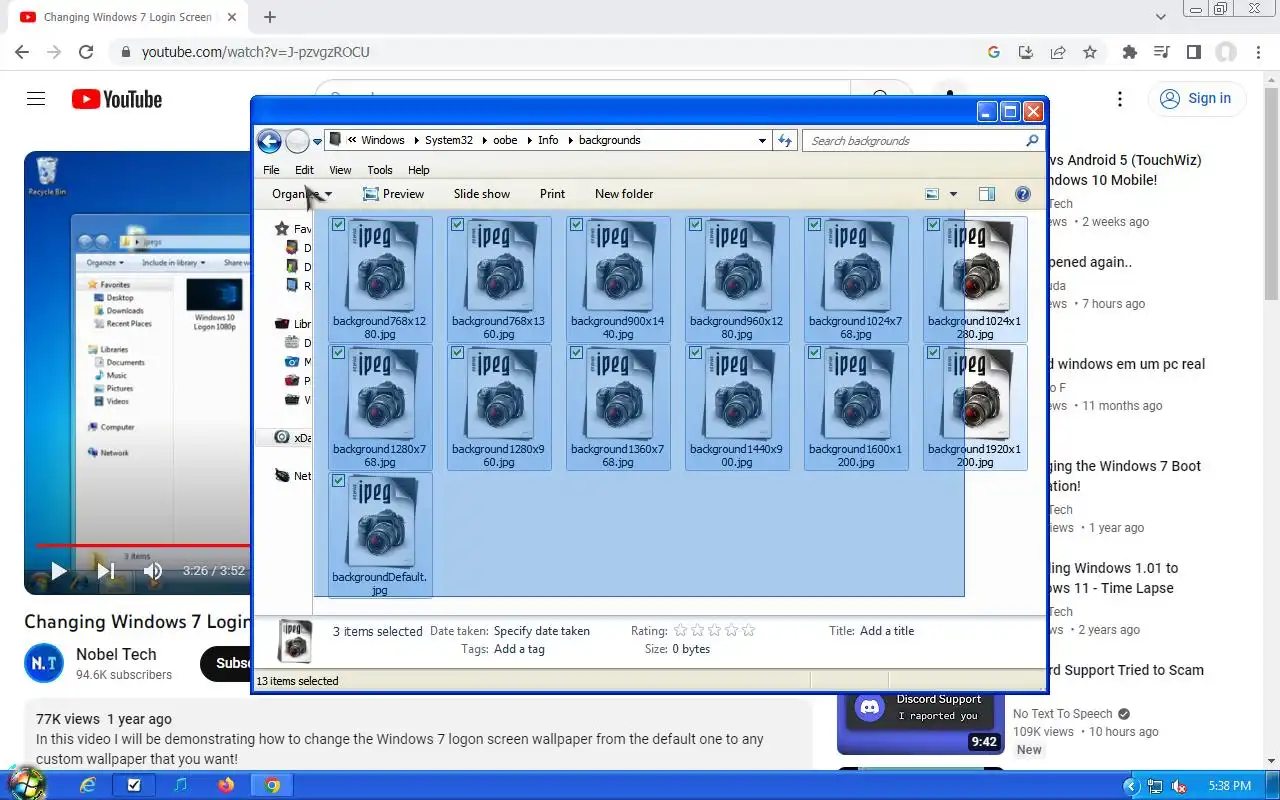
Task: Click Add a tag field
Action: (x=519, y=649)
